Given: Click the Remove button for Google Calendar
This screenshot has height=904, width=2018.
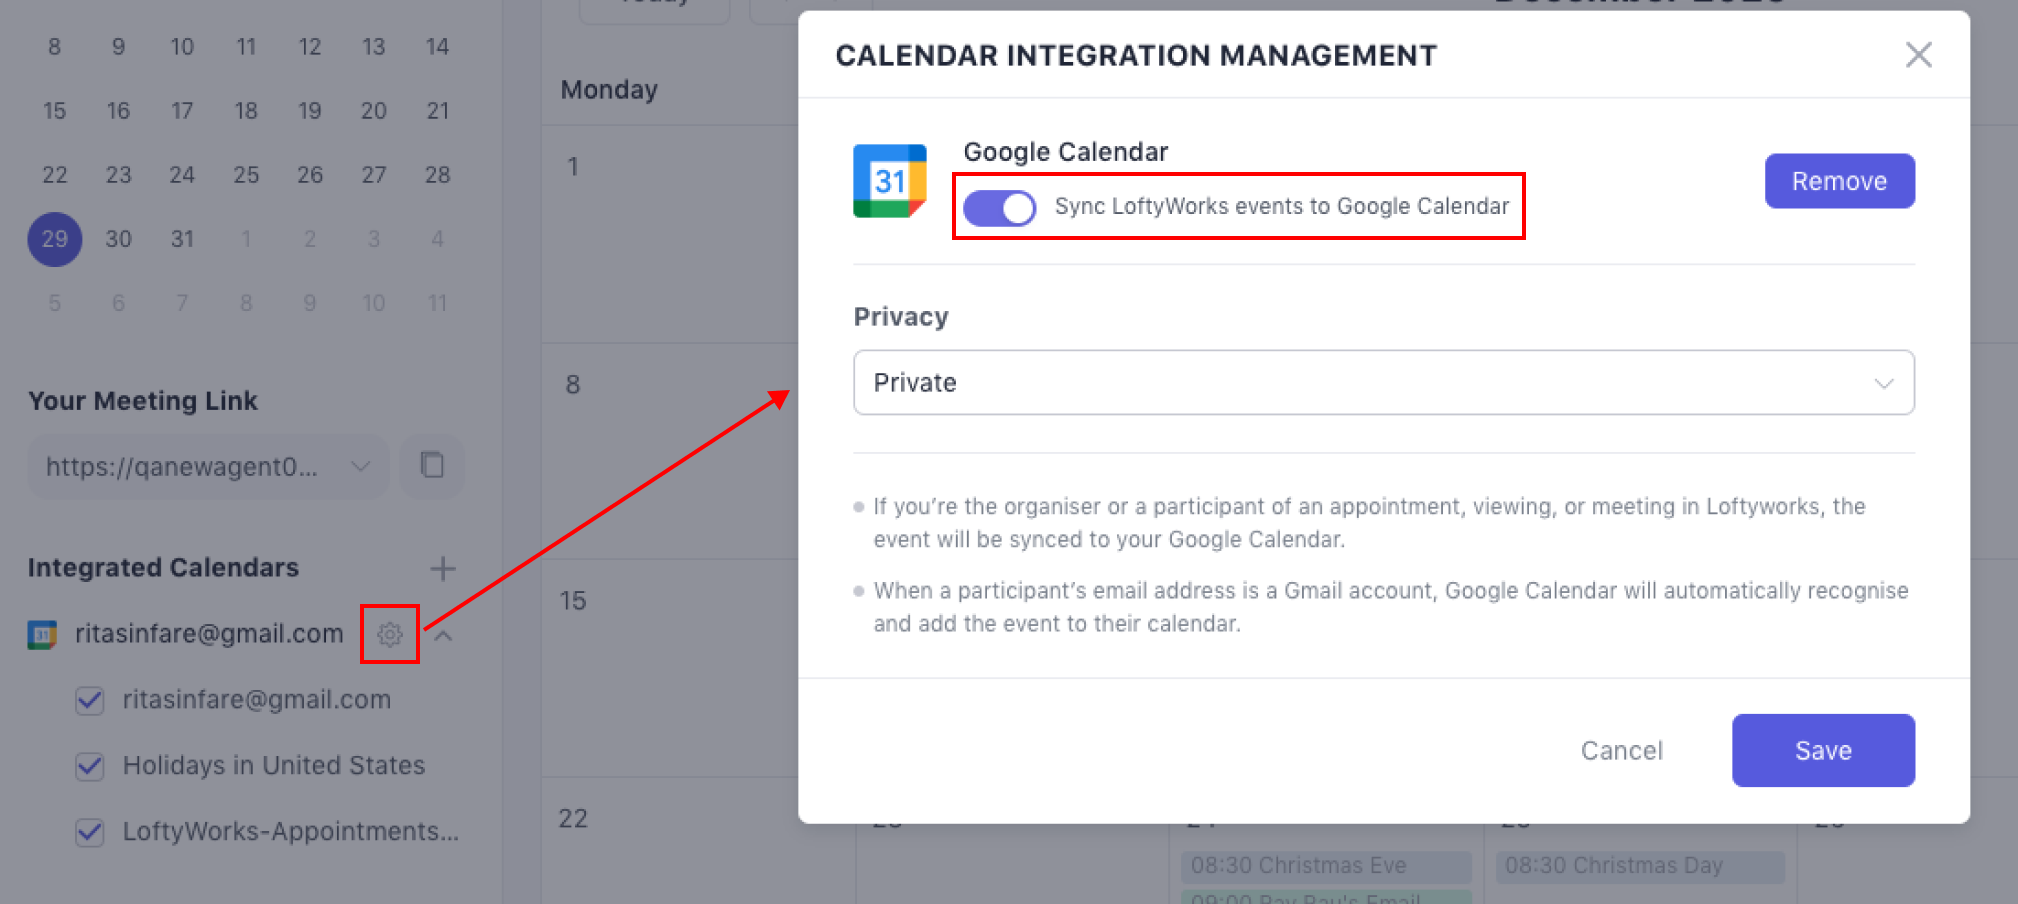Looking at the screenshot, I should point(1838,181).
